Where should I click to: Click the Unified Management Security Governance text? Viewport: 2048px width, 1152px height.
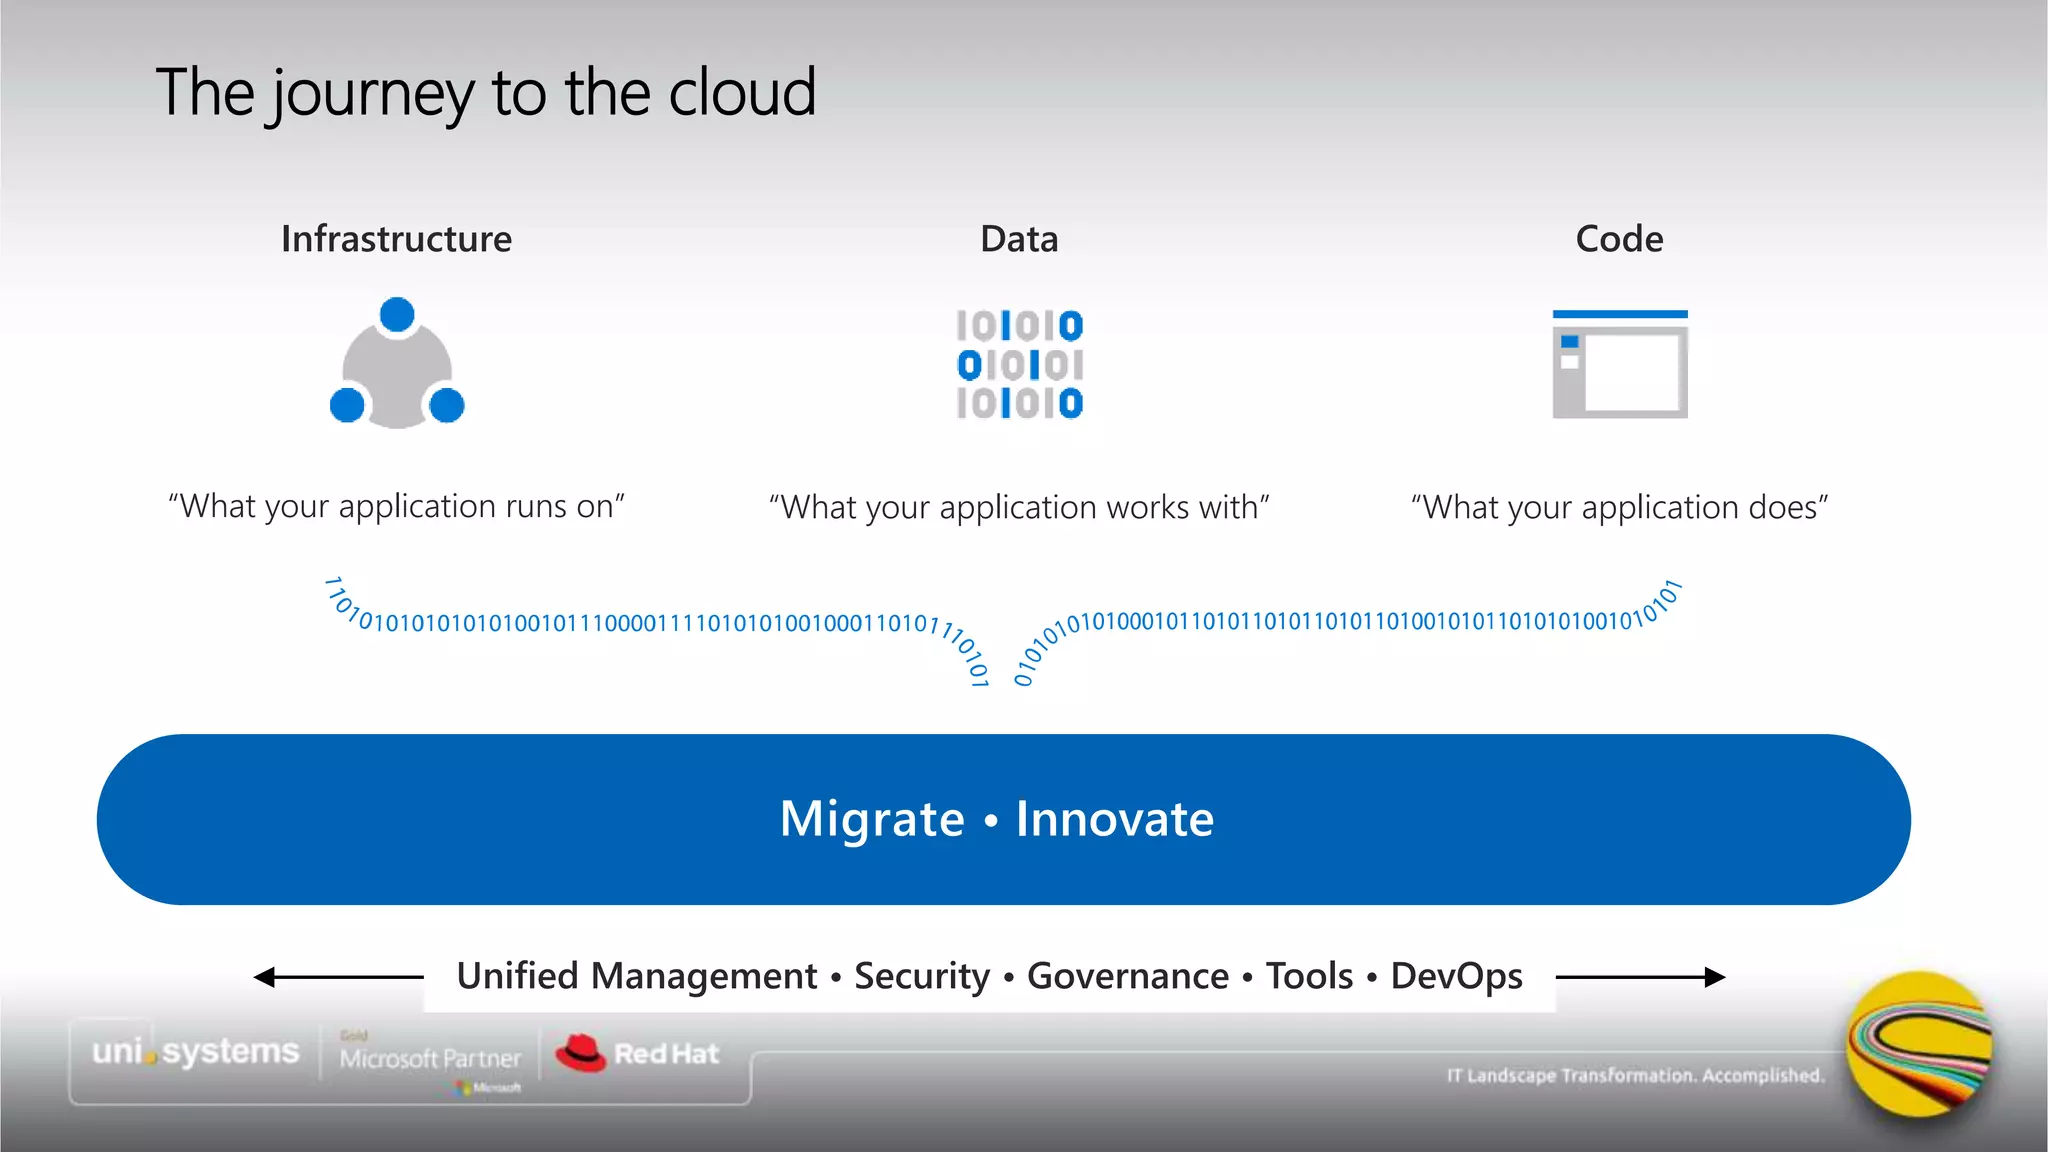click(x=989, y=976)
